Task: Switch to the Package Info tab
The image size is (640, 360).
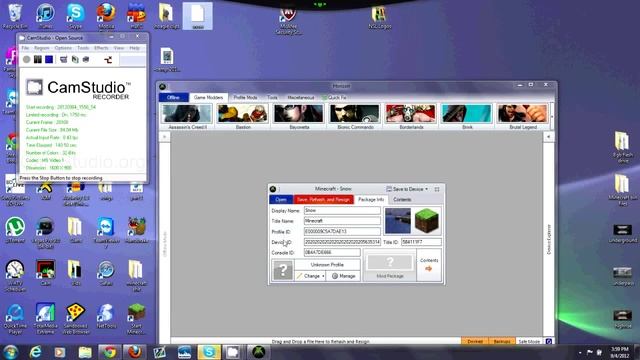Action: point(371,200)
